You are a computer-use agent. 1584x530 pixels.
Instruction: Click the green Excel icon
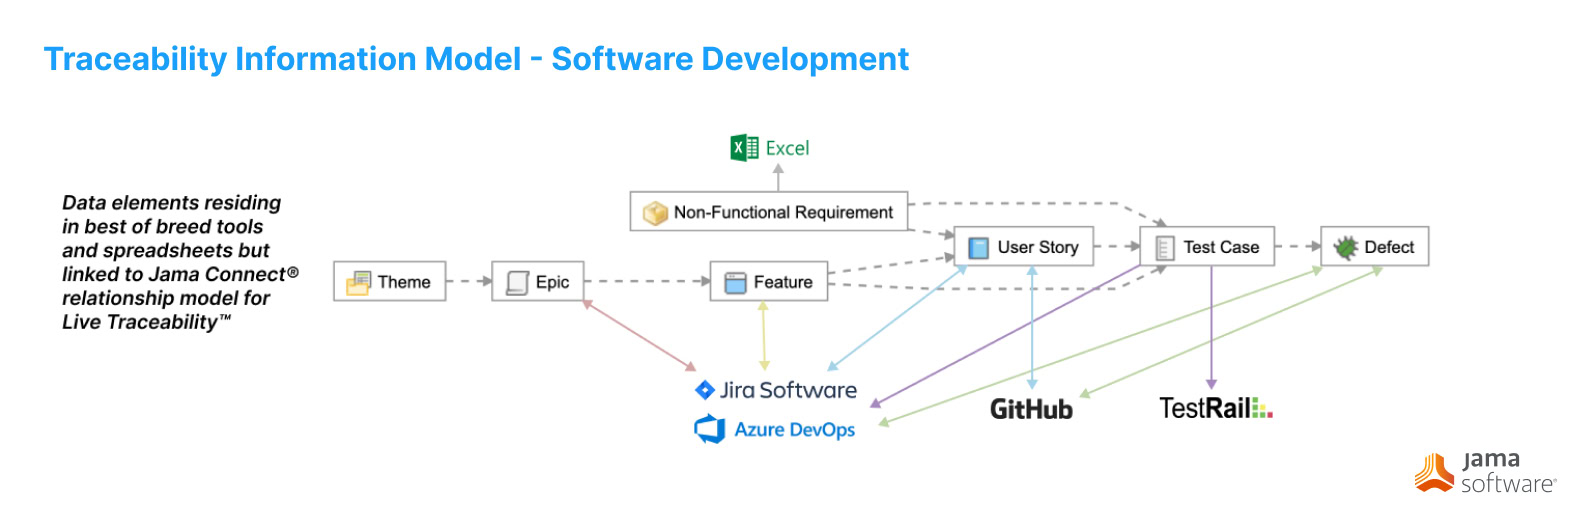point(743,148)
